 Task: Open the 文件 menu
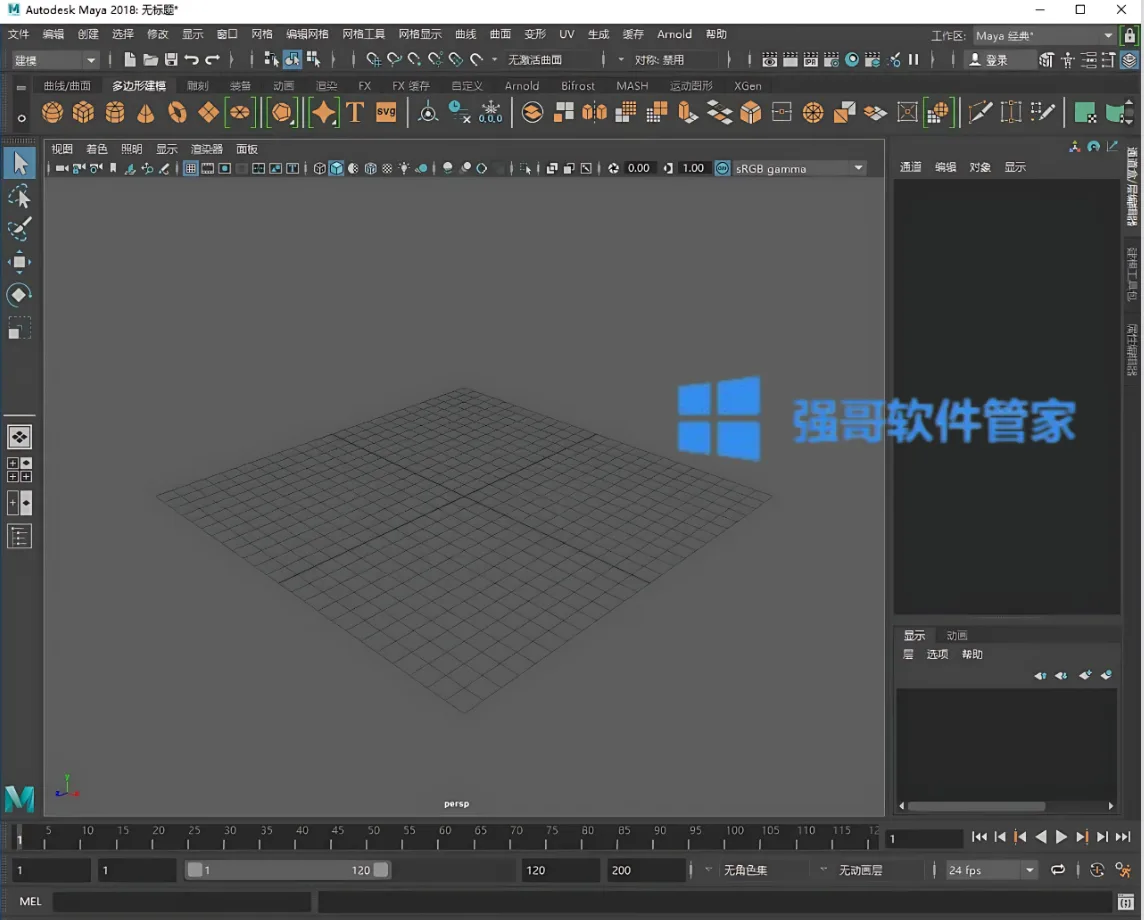point(18,34)
